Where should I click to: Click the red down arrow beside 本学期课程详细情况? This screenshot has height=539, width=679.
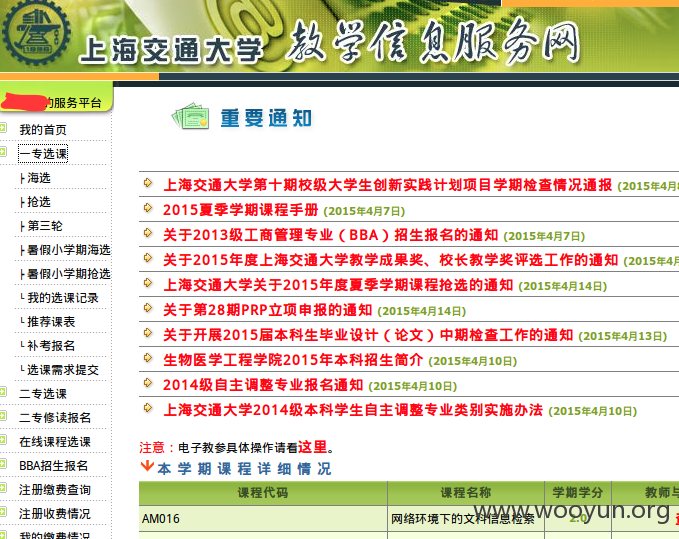[x=147, y=466]
